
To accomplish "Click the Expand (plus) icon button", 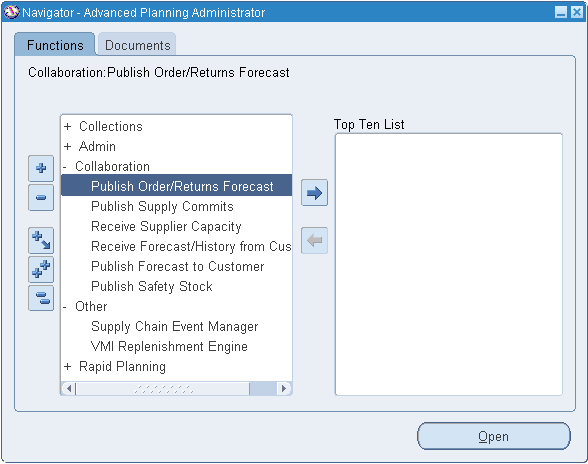I will (x=41, y=168).
